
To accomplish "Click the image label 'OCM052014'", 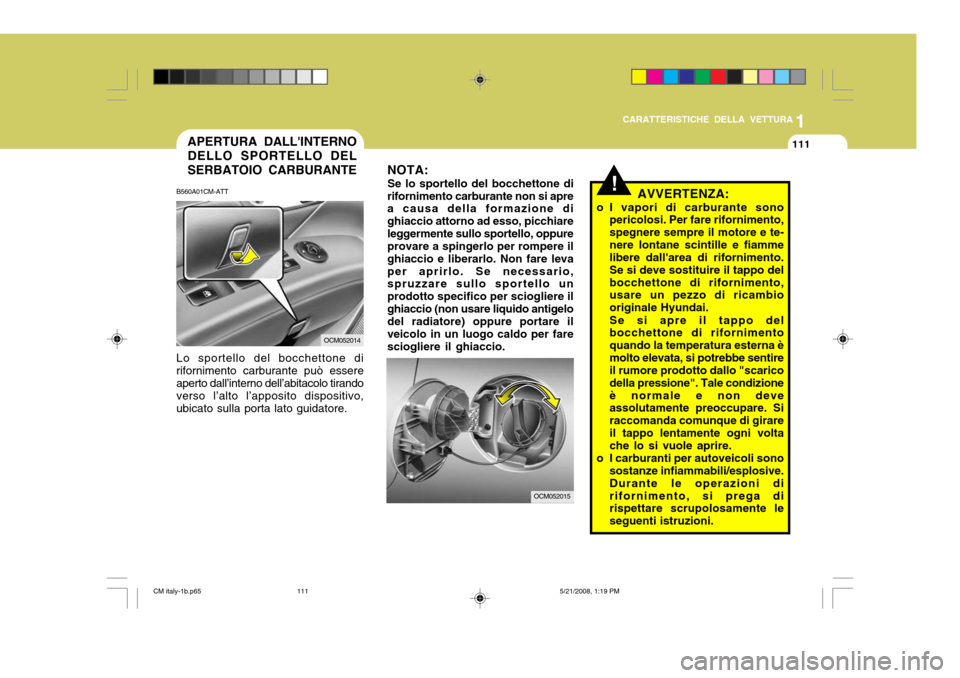I will (x=342, y=340).
